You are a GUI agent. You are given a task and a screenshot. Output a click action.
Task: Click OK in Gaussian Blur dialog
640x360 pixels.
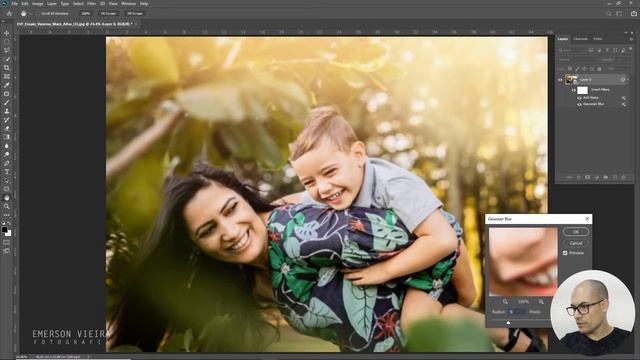coord(576,232)
